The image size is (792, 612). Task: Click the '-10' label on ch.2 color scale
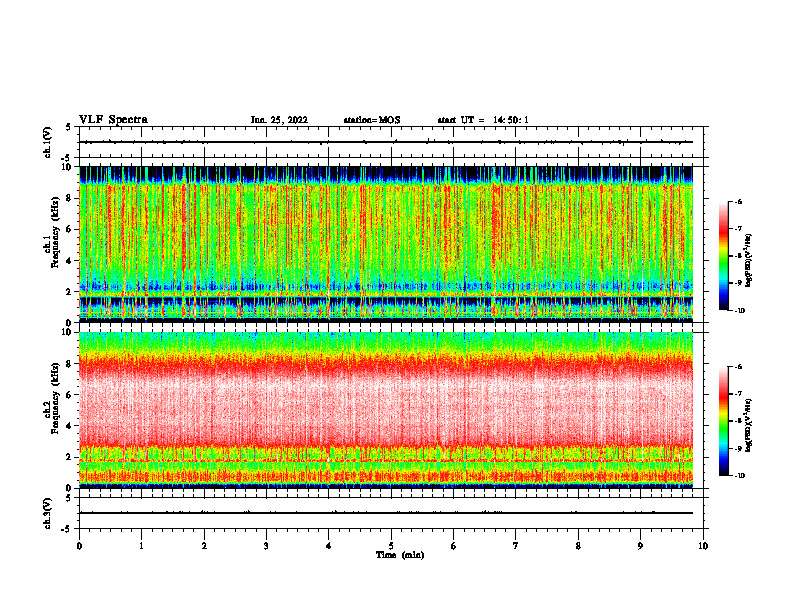(x=739, y=475)
